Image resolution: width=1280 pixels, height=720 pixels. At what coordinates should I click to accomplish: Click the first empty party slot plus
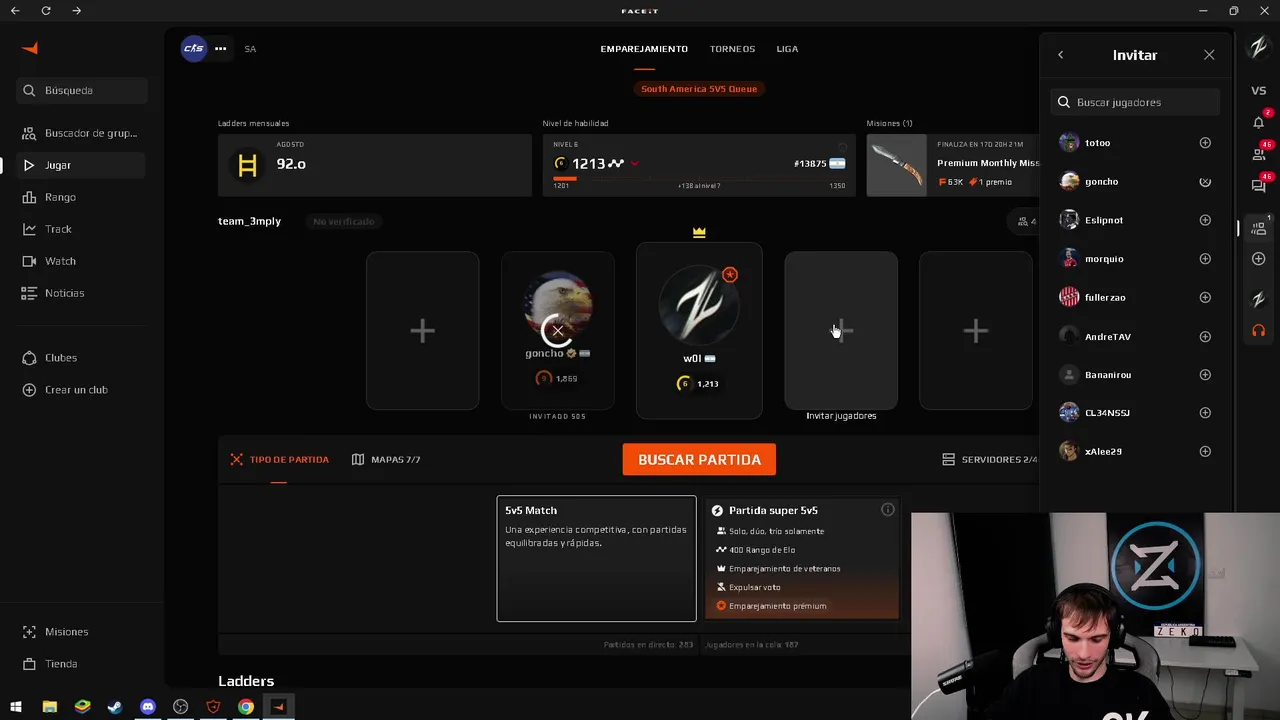click(x=422, y=331)
